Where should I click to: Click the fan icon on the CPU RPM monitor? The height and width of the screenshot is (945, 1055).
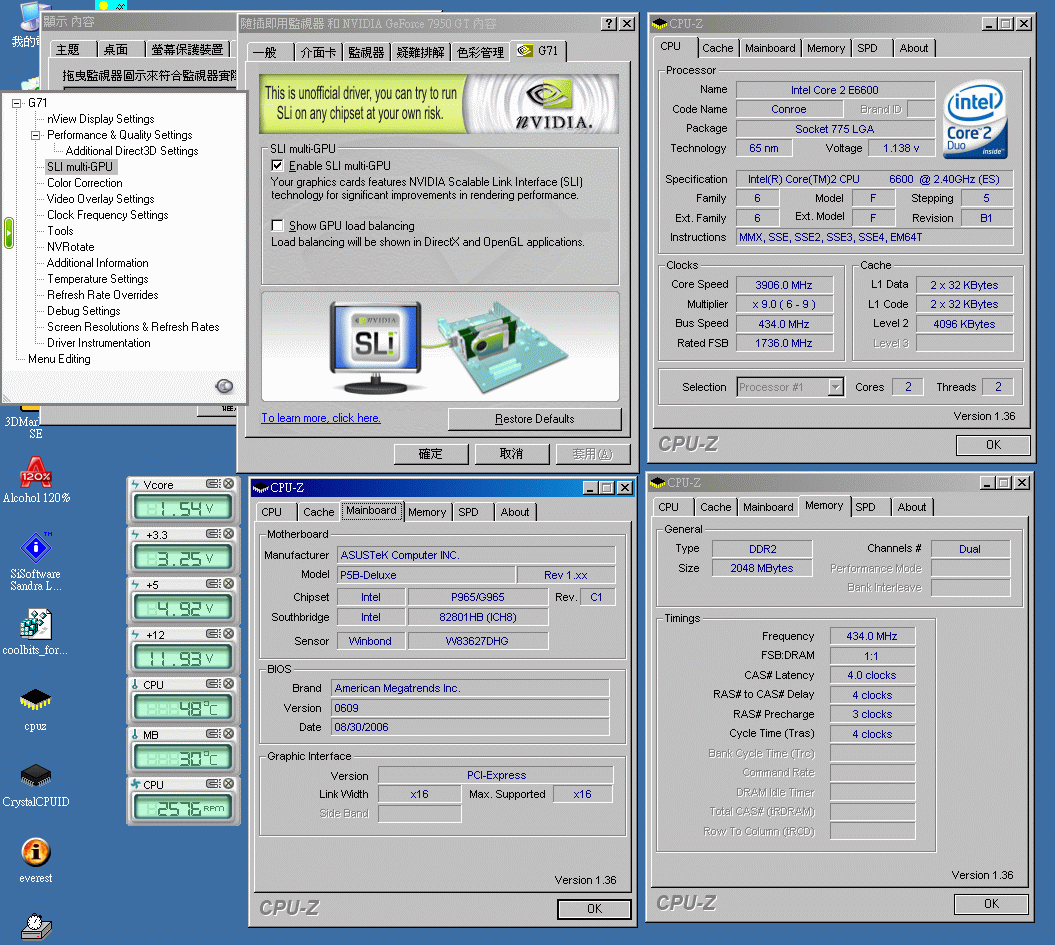click(135, 784)
